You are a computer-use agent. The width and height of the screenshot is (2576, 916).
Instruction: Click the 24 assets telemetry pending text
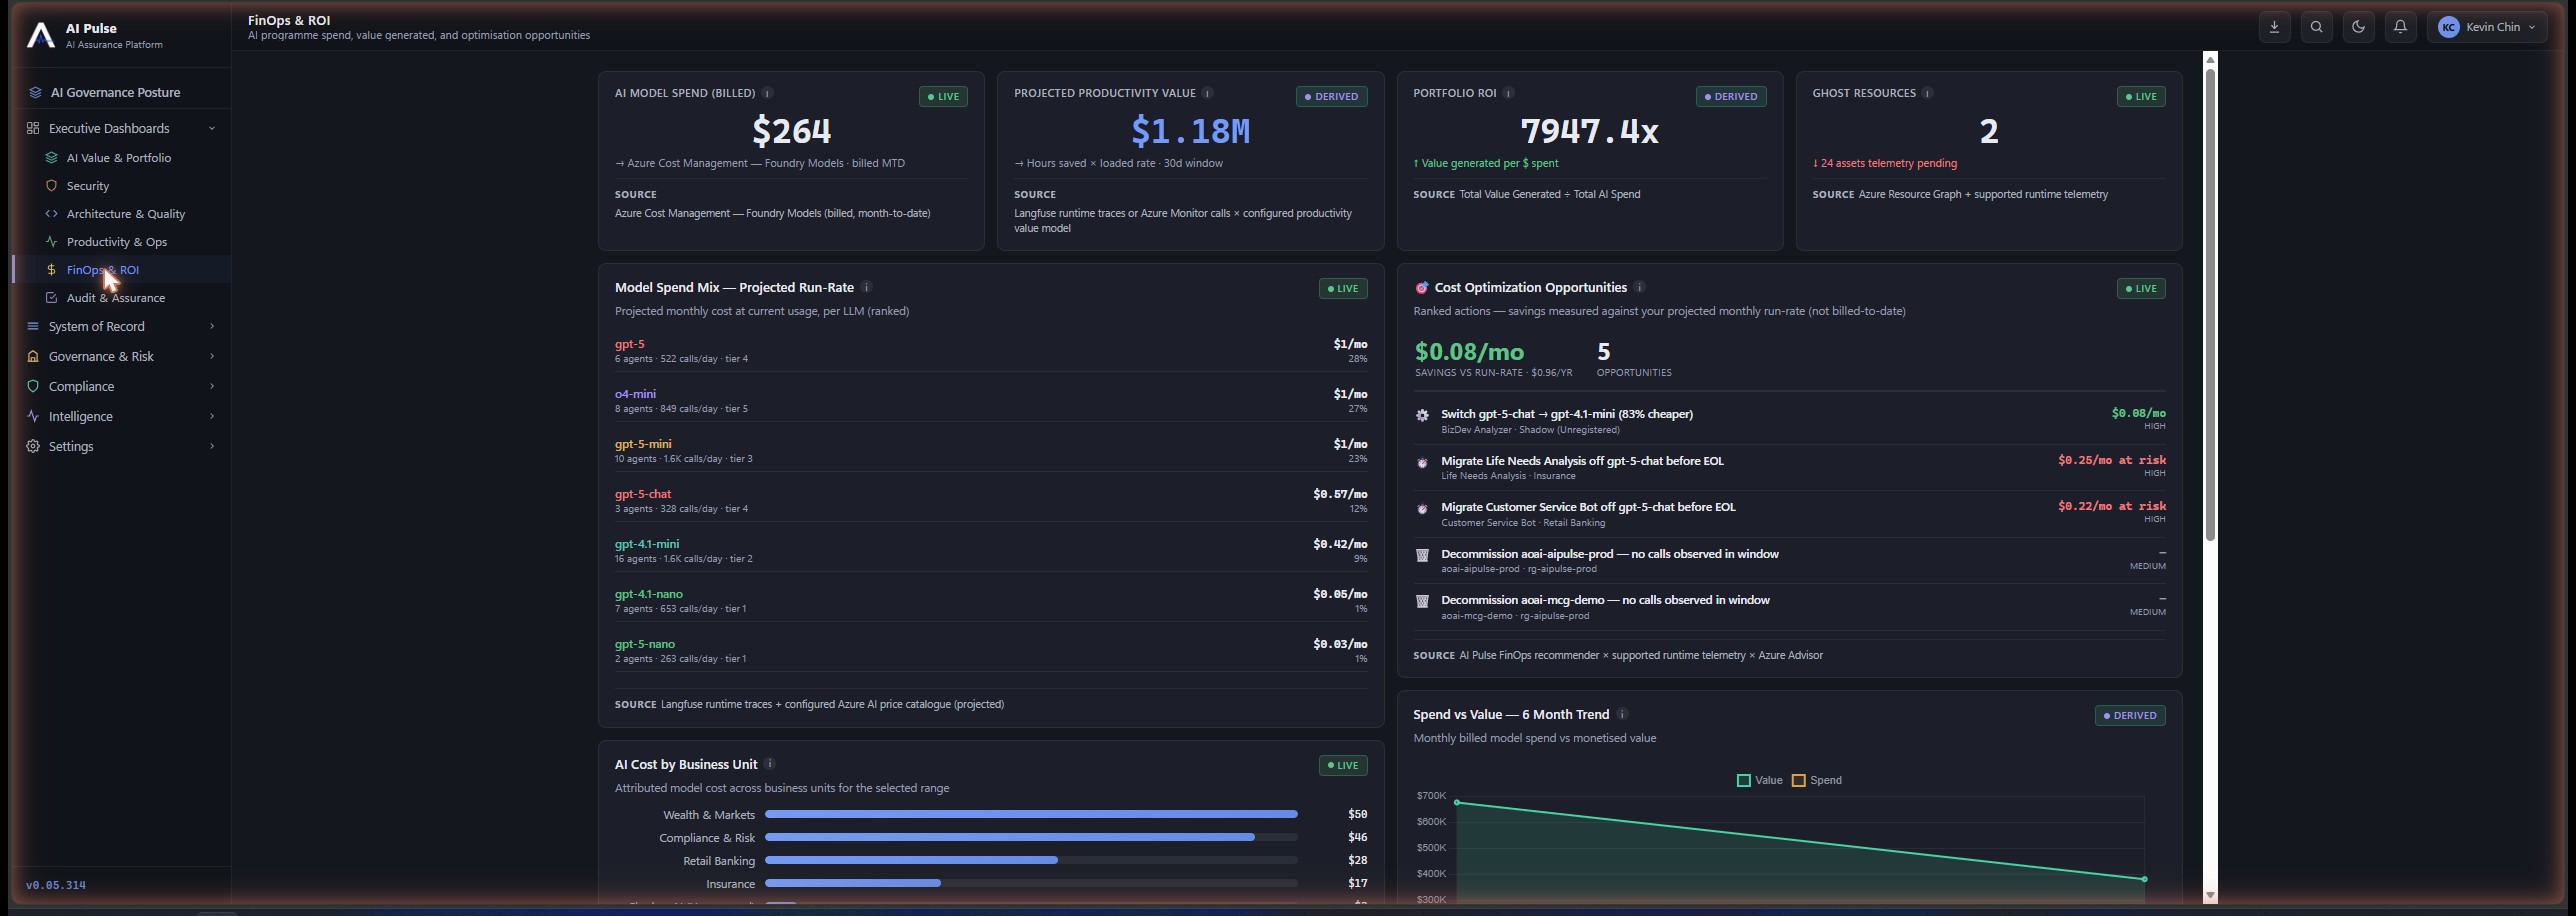1885,163
